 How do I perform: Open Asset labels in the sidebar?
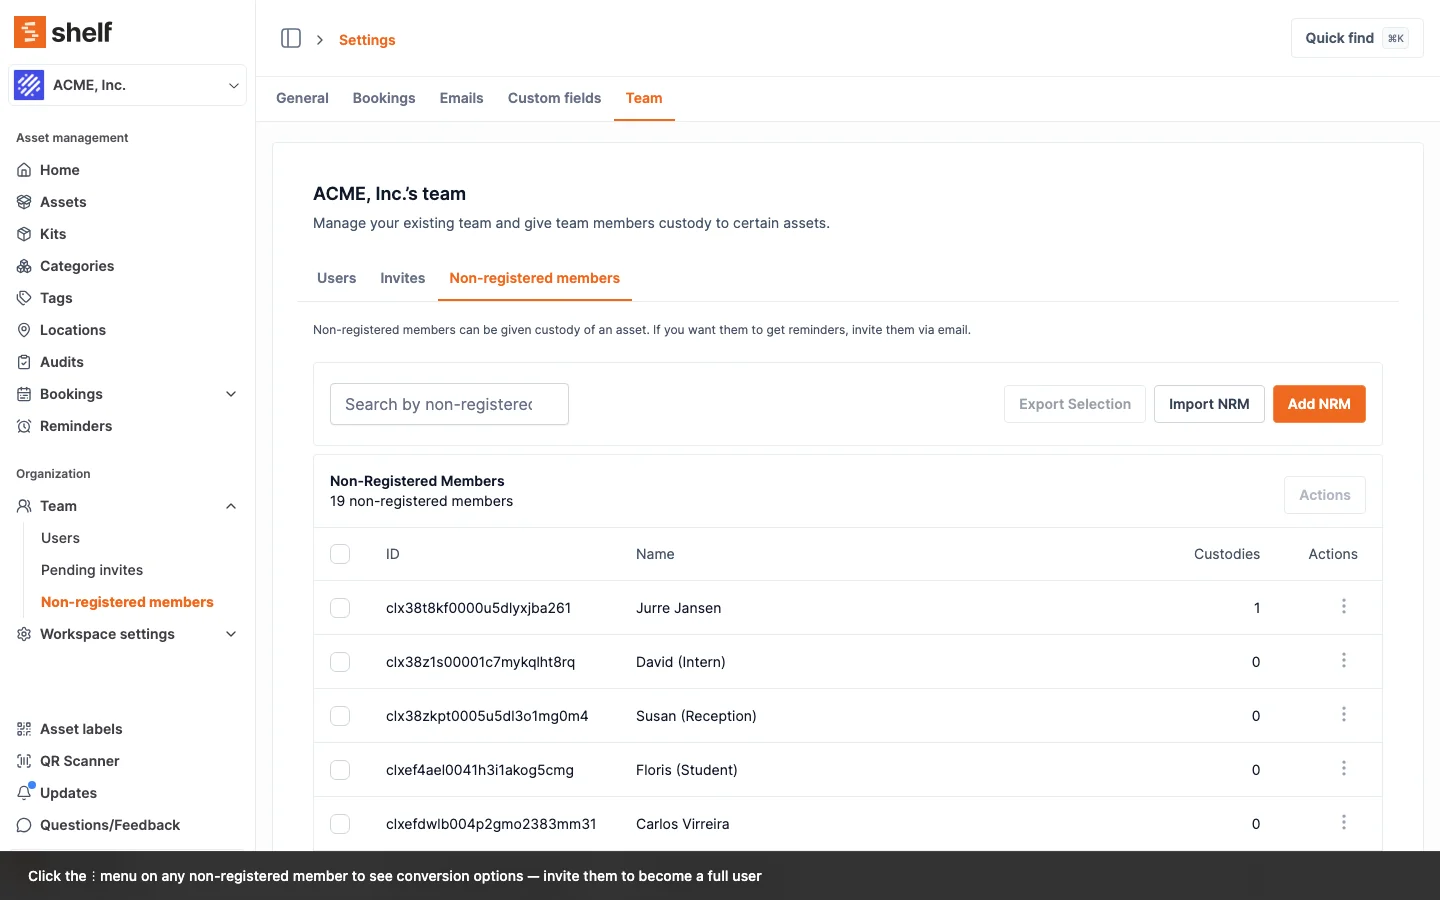[81, 729]
